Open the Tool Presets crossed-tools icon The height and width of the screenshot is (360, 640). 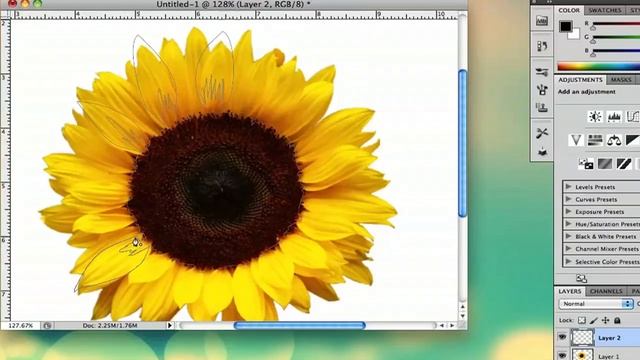click(x=542, y=133)
